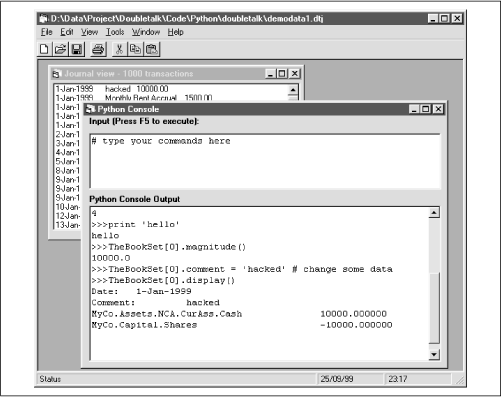
Task: Open the Tools menu
Action: (x=115, y=32)
